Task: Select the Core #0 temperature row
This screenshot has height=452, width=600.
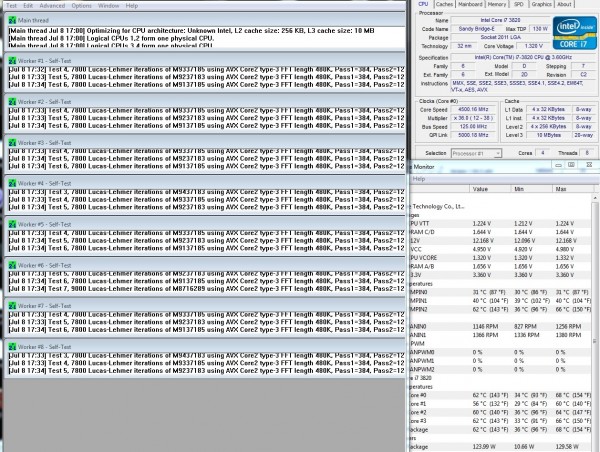Action: 501,395
